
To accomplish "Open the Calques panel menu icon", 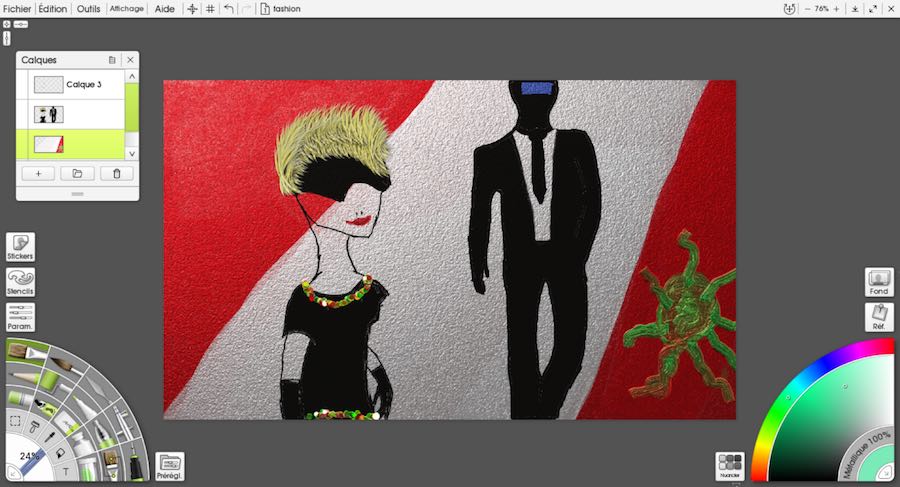I will click(112, 60).
